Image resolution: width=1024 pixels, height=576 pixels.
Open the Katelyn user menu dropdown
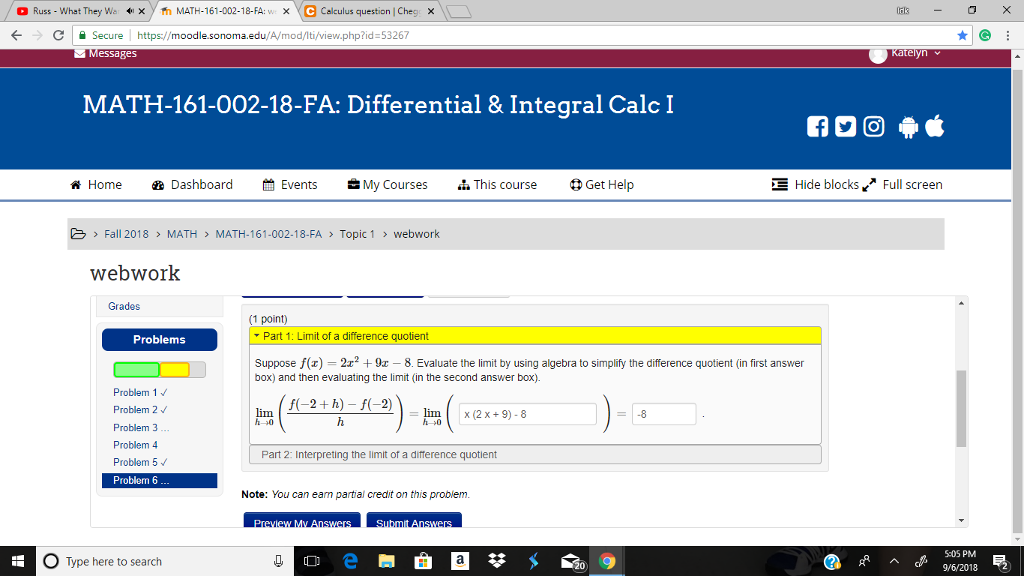coord(910,53)
